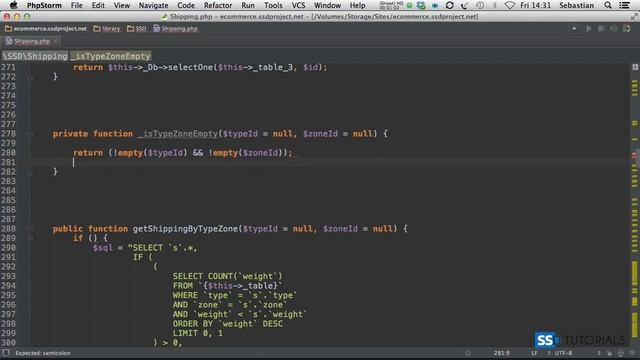Click the library folder breadcrumb
Screen dimensions: 640x360
point(107,29)
